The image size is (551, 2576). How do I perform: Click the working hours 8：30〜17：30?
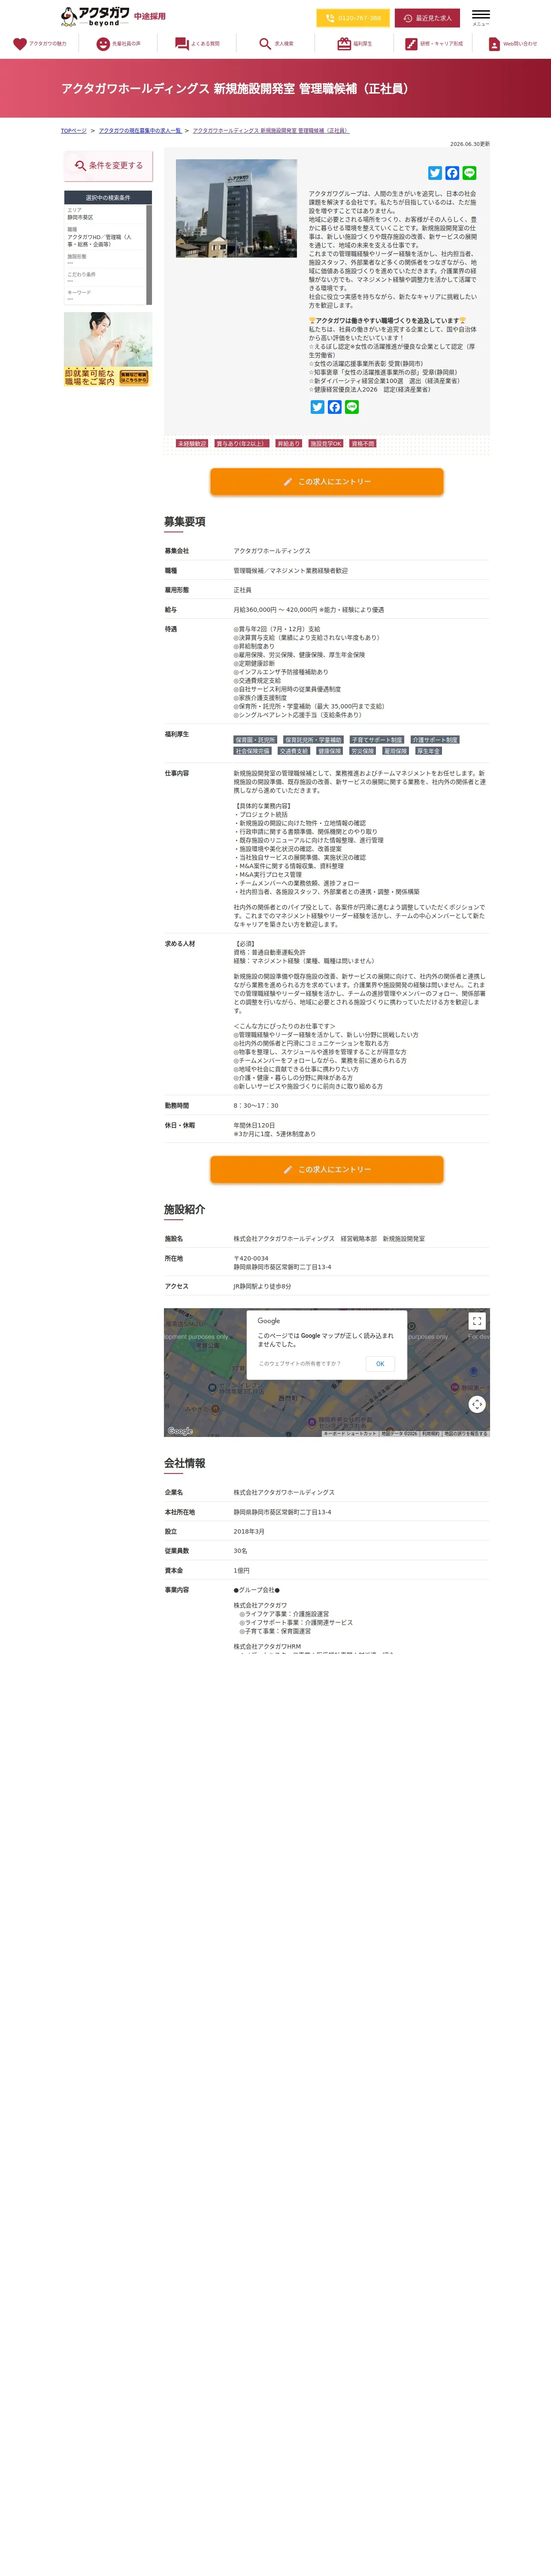point(256,1106)
